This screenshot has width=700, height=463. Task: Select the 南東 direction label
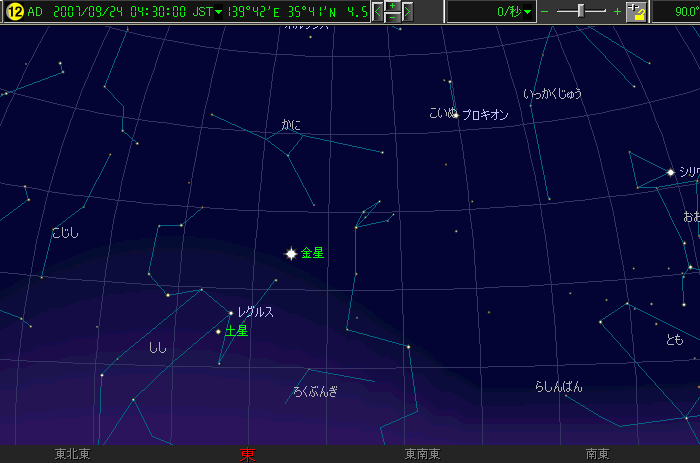pos(597,454)
